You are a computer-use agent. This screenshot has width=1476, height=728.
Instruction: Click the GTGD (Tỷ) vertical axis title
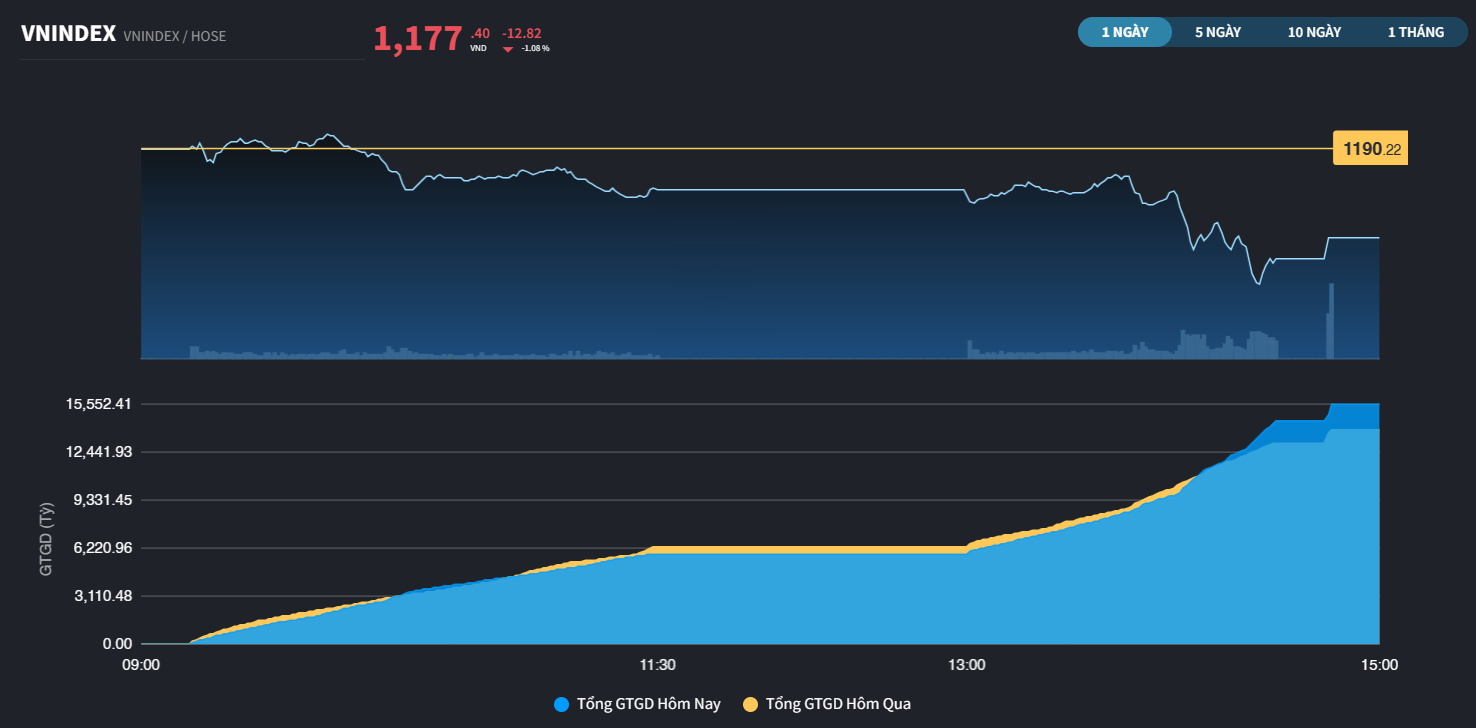point(45,539)
